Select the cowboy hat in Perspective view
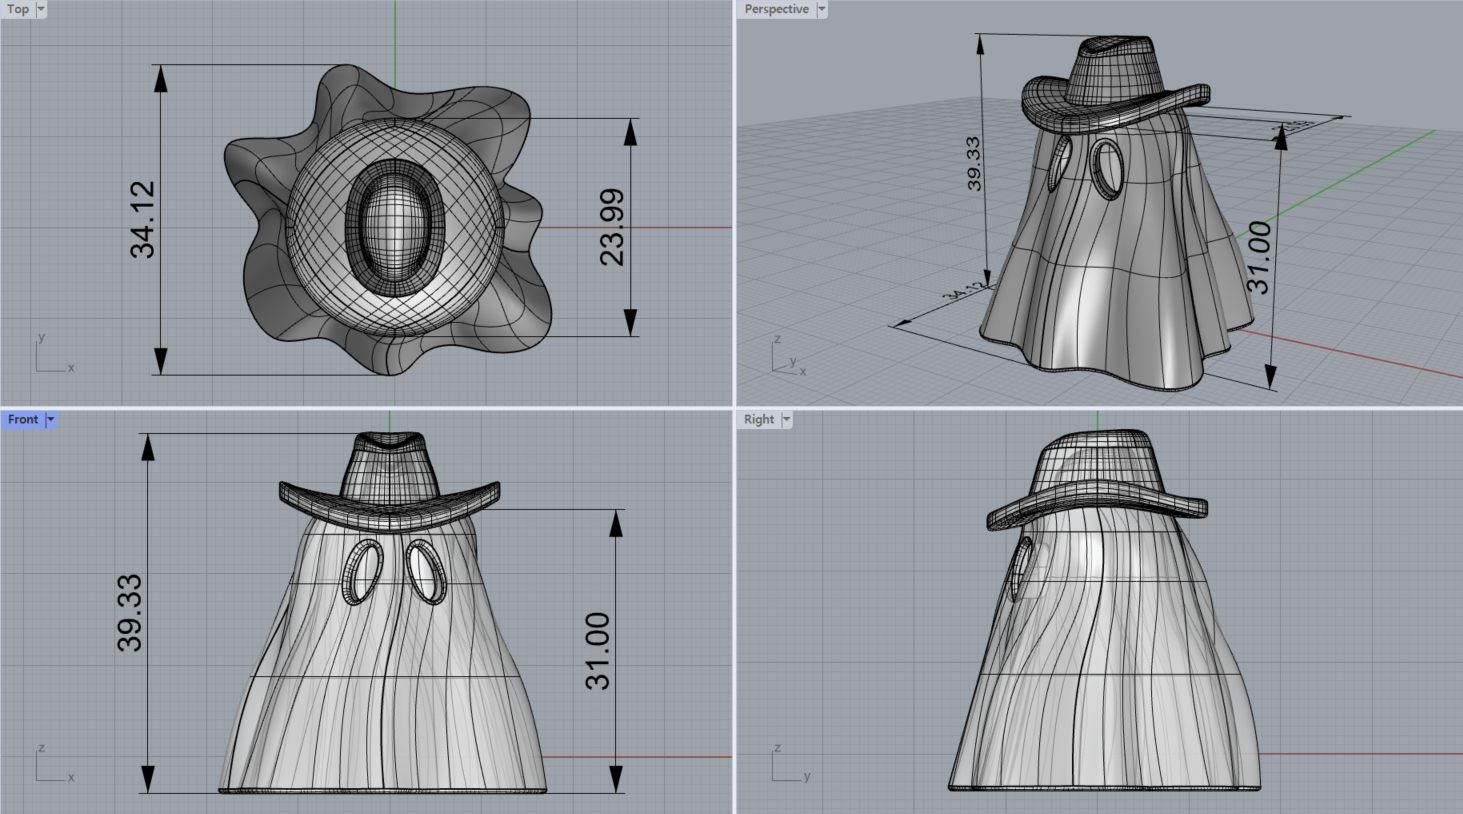The width and height of the screenshot is (1463, 814). [x=1115, y=84]
